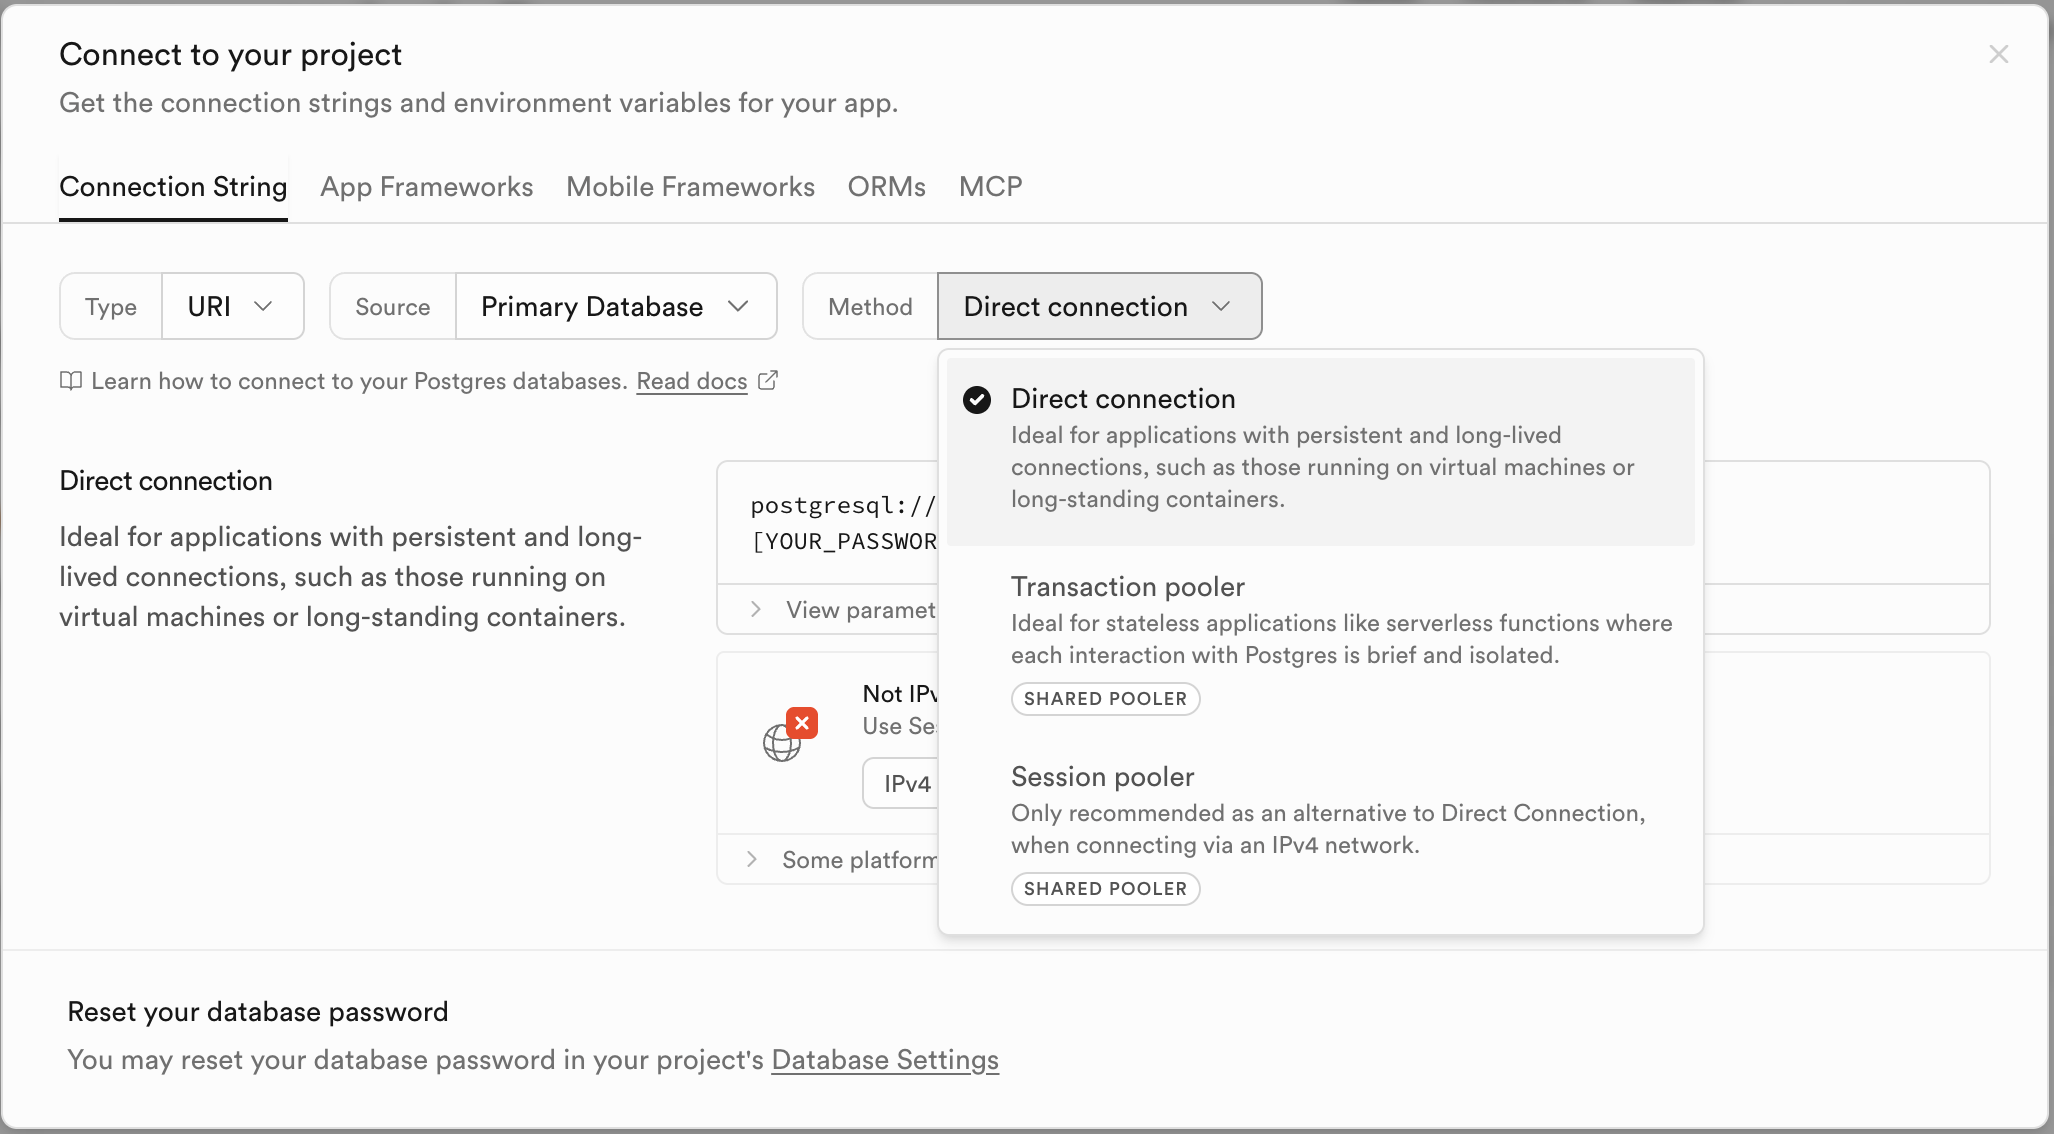Click the external link icon after Read docs
Viewport: 2054px width, 1134px height.
coord(768,381)
